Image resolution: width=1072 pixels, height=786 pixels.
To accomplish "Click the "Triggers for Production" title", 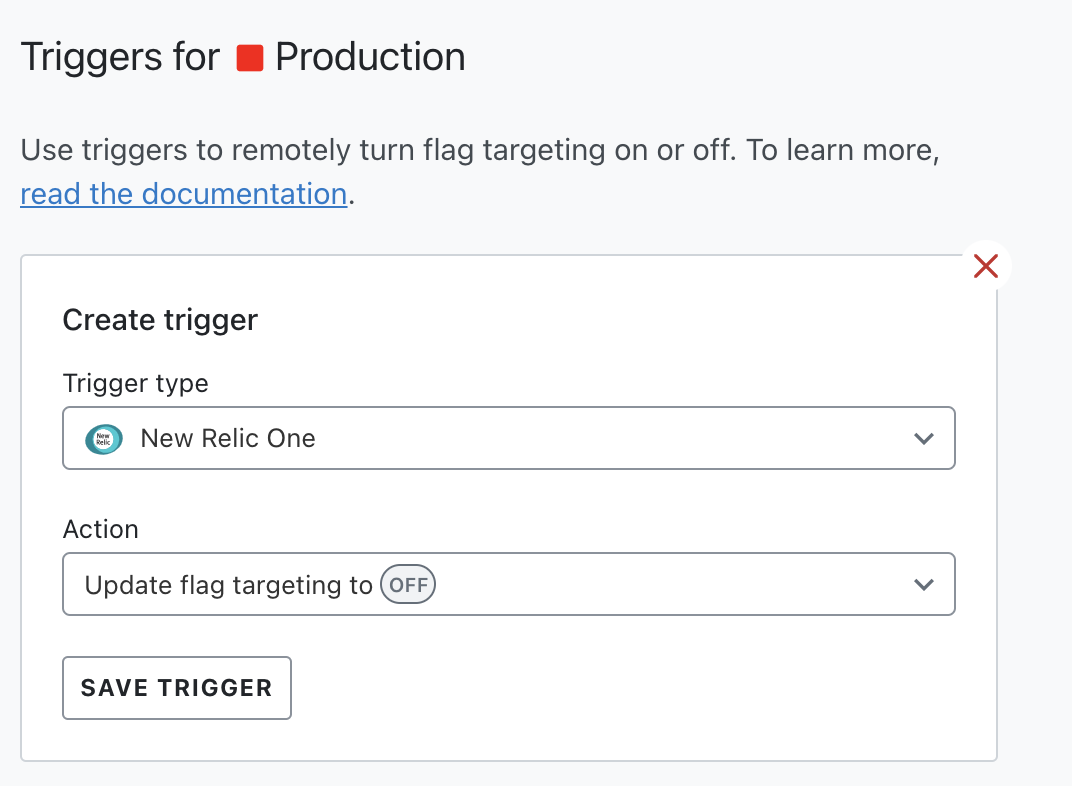I will click(243, 57).
